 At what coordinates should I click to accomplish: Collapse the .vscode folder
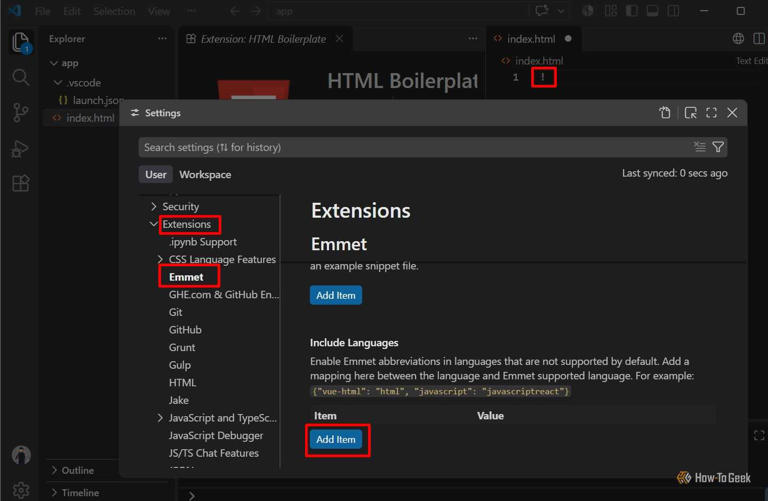click(x=58, y=83)
